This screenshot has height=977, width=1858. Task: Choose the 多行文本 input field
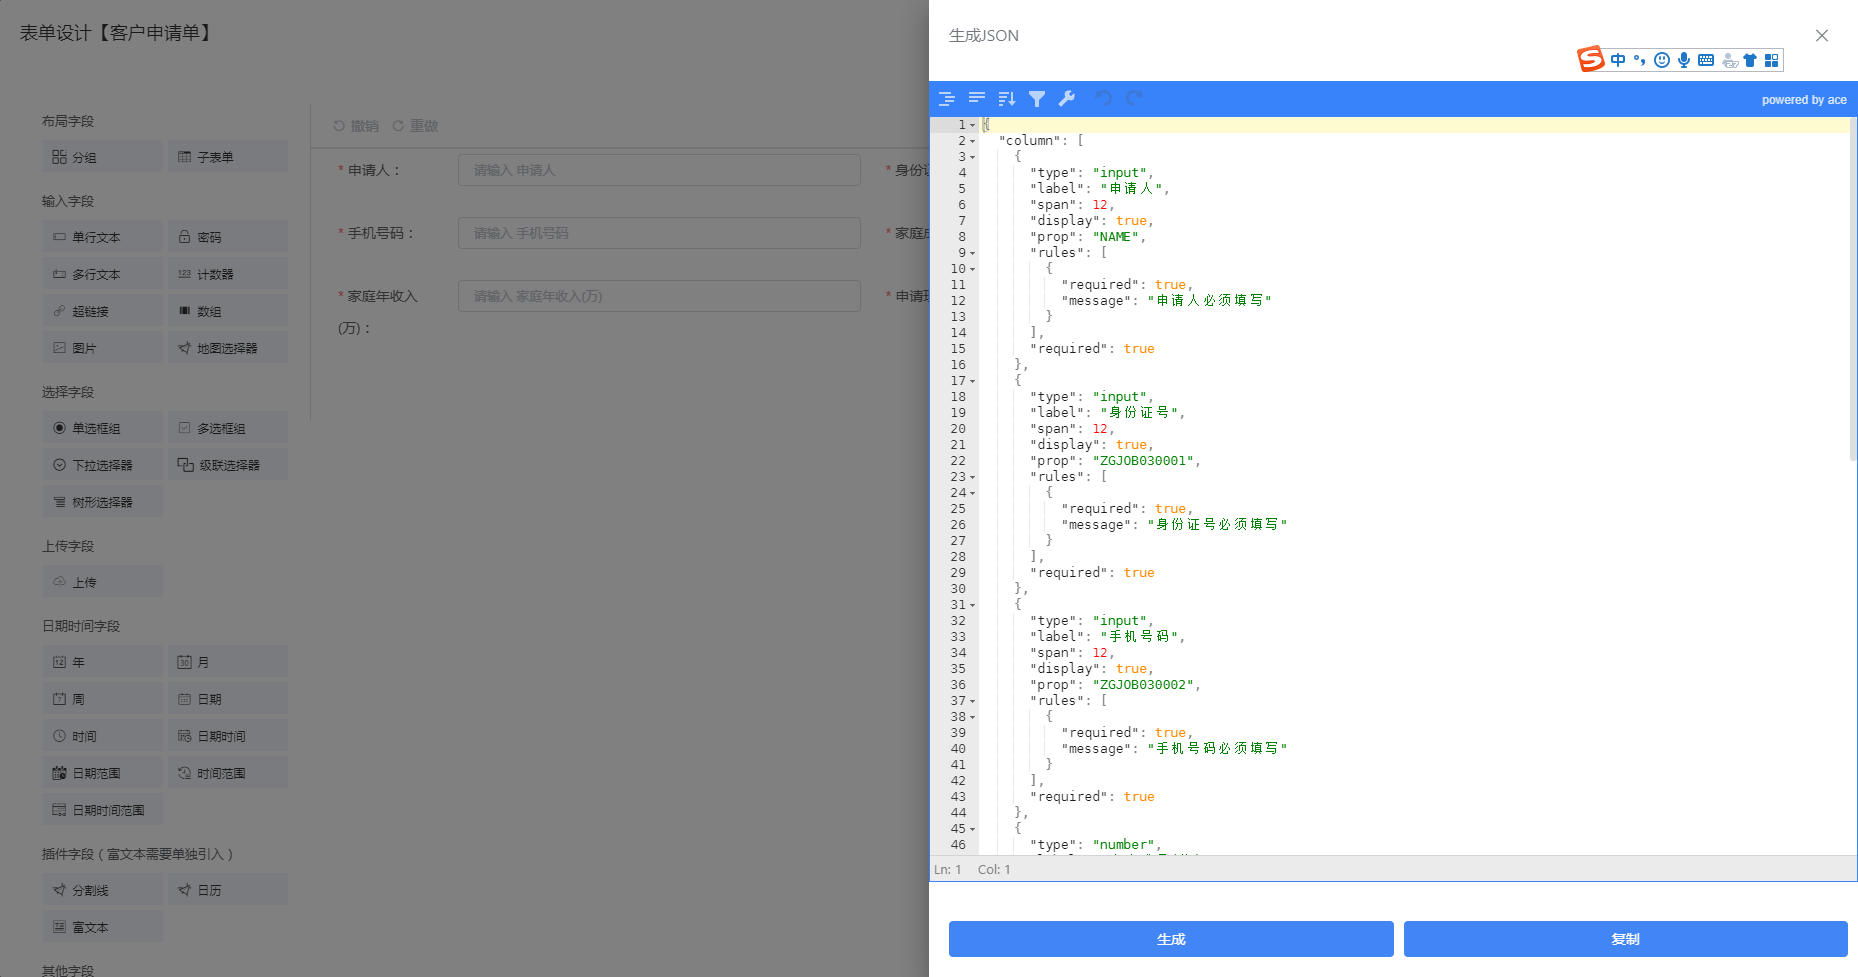102,274
